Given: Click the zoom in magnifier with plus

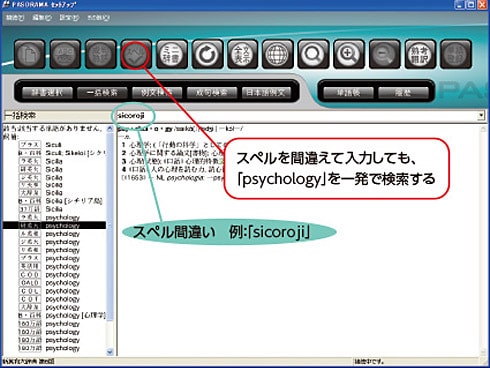Looking at the screenshot, I should 349,54.
